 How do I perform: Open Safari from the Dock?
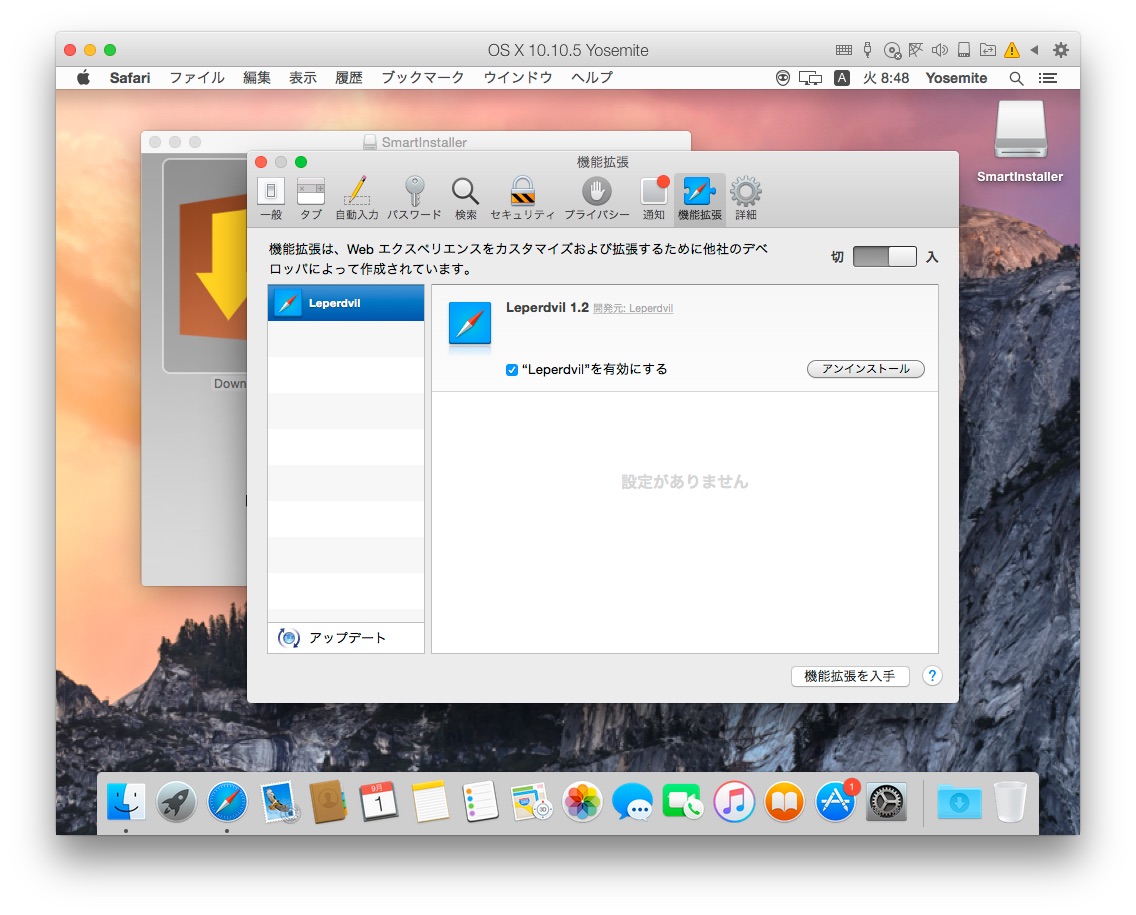coord(227,803)
